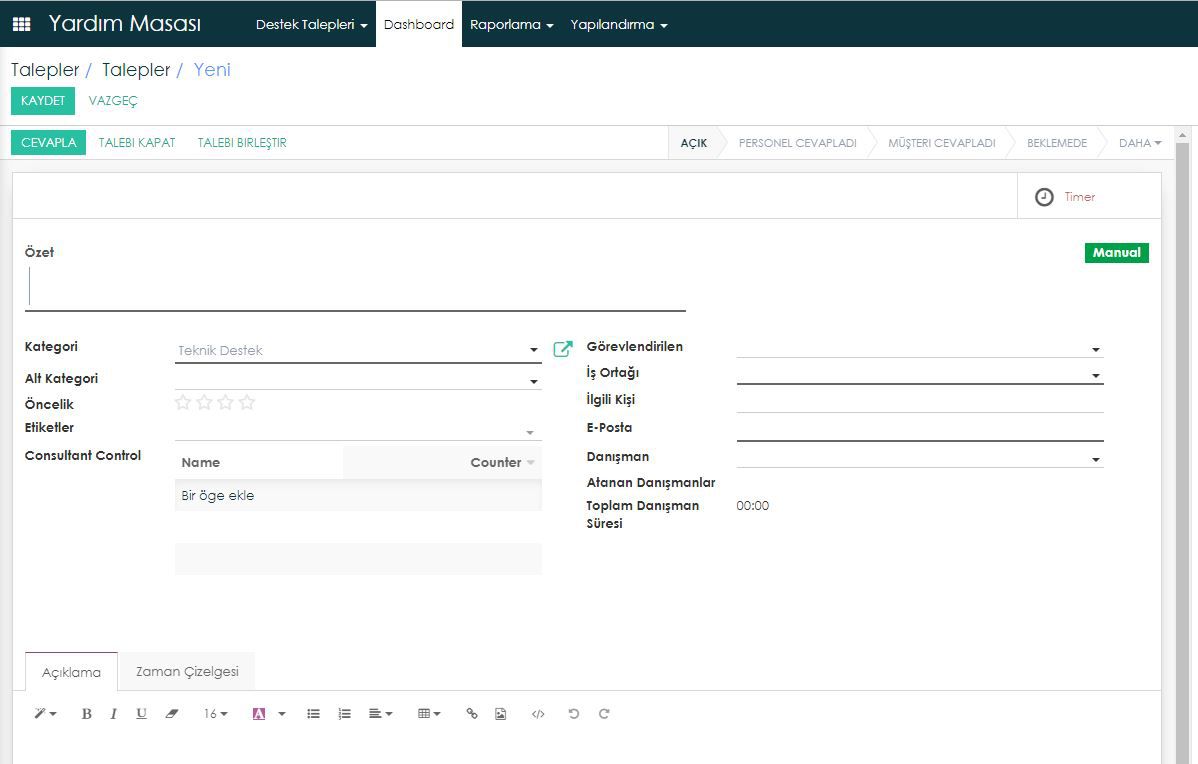Set status to BEKLEMEDE

[x=1057, y=143]
